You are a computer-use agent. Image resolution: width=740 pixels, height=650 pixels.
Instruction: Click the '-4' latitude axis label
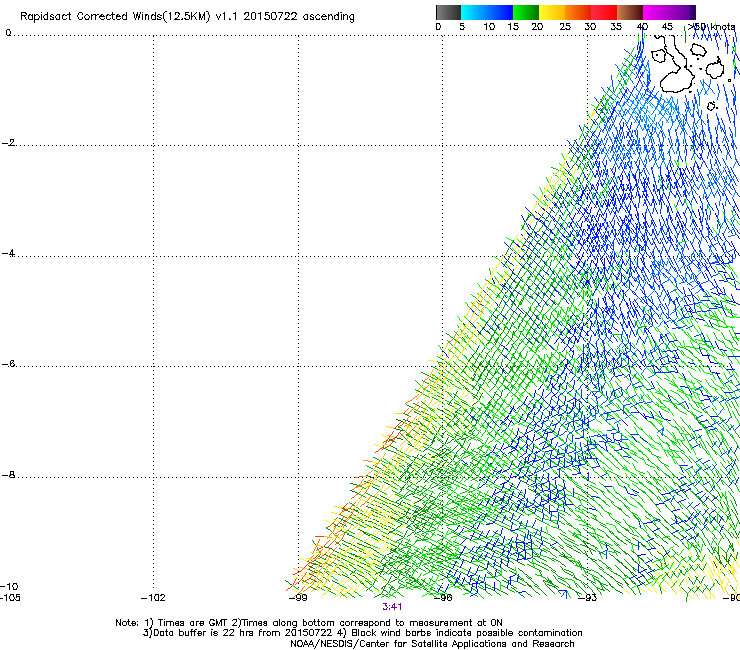8,253
